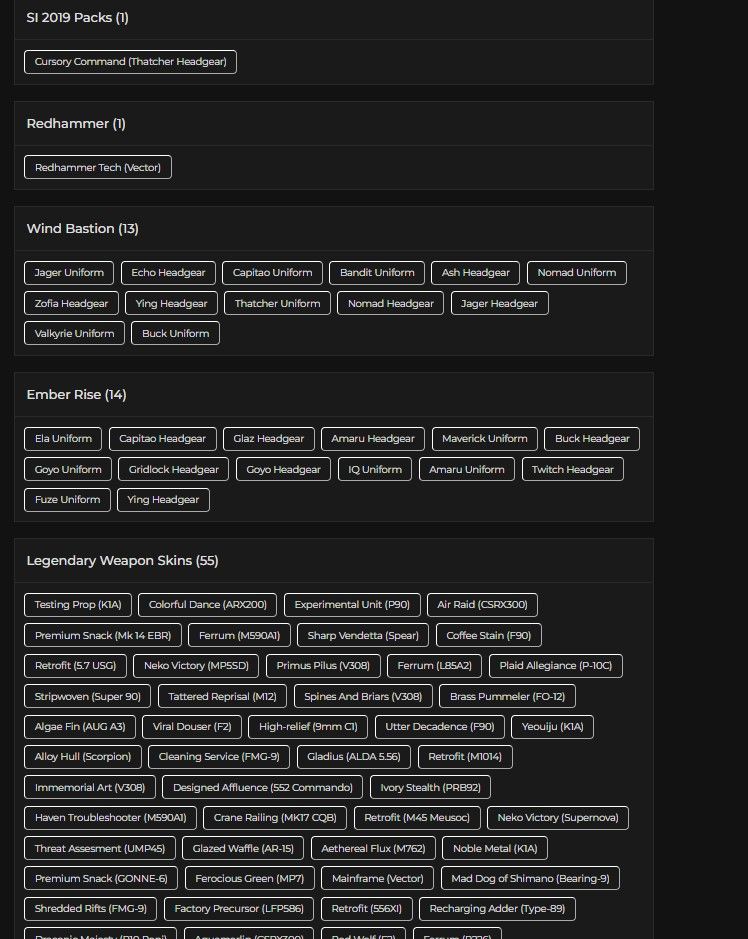This screenshot has height=939, width=748.
Task: Click the Ela Uniform tag
Action: [63, 439]
